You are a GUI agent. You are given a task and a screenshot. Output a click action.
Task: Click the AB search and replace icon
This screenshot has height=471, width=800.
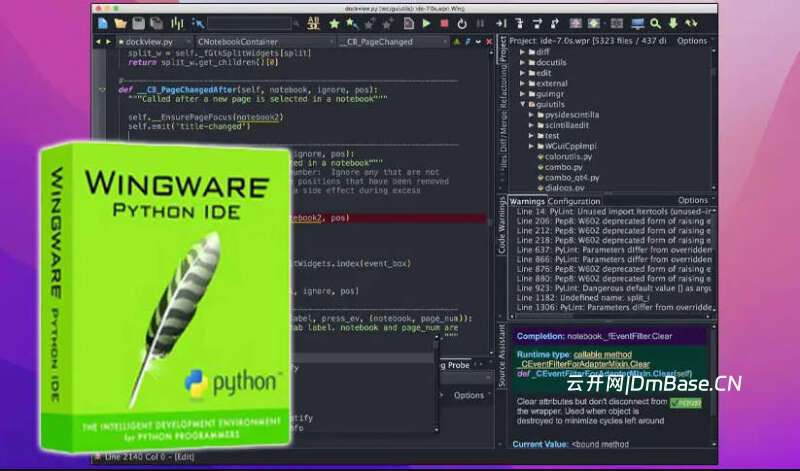pyautogui.click(x=313, y=23)
